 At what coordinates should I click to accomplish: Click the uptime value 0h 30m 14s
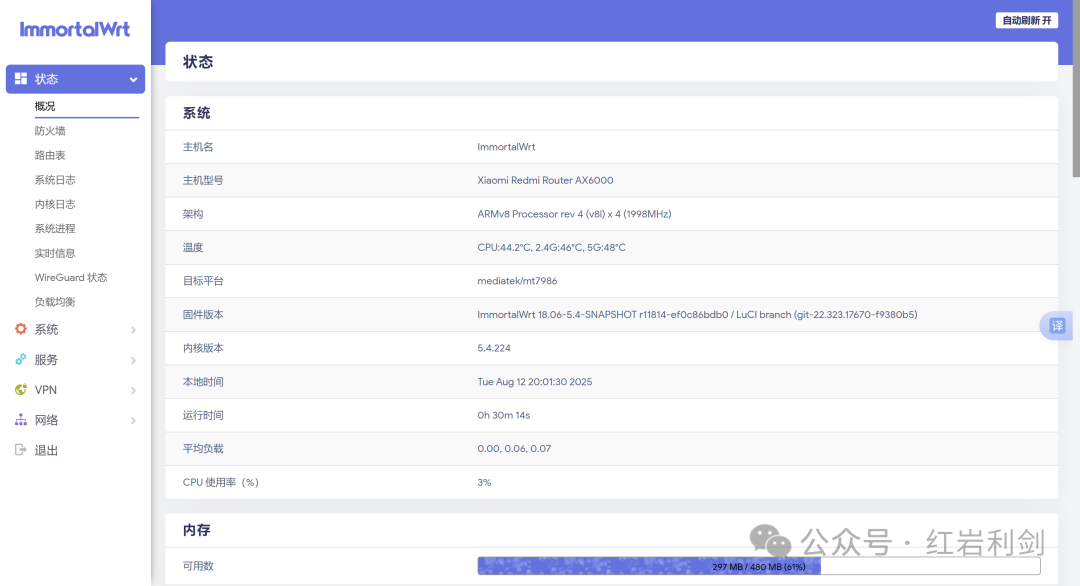click(x=503, y=415)
